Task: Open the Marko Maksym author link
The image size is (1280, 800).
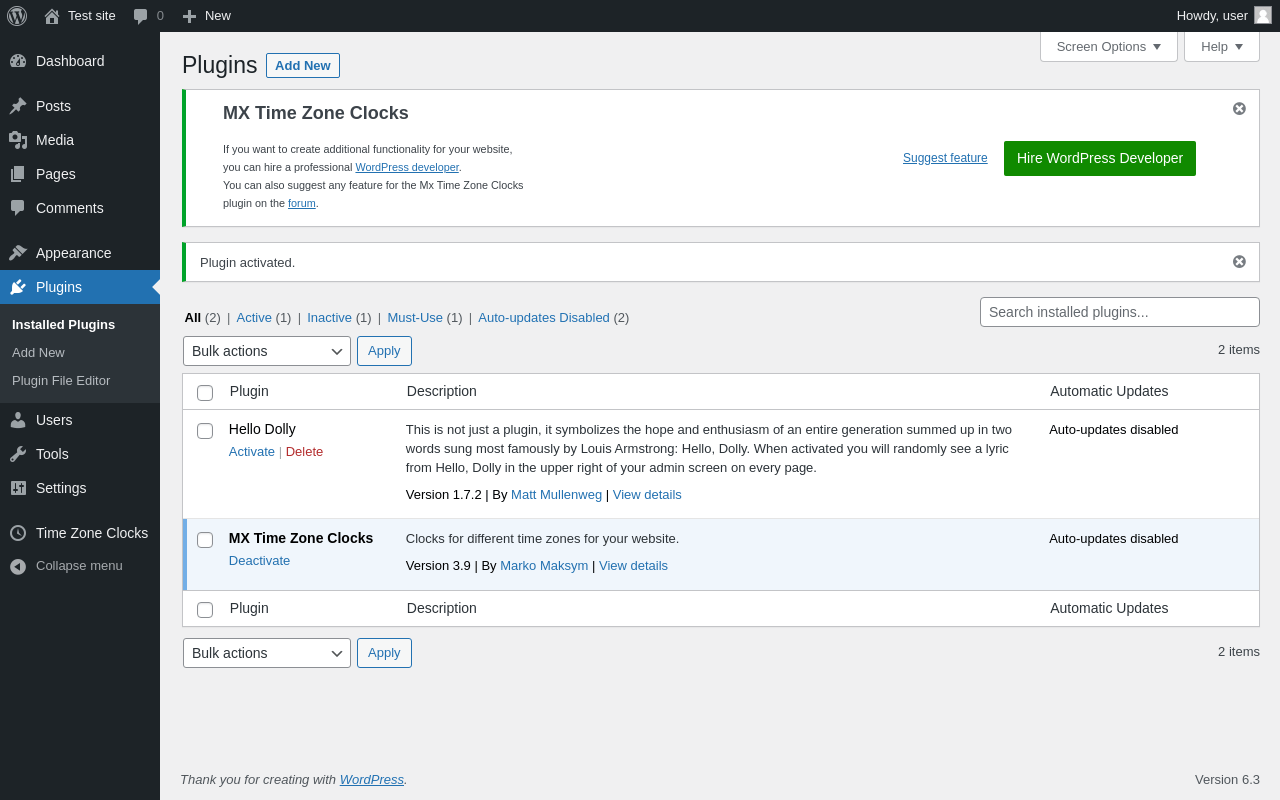Action: coord(544,566)
